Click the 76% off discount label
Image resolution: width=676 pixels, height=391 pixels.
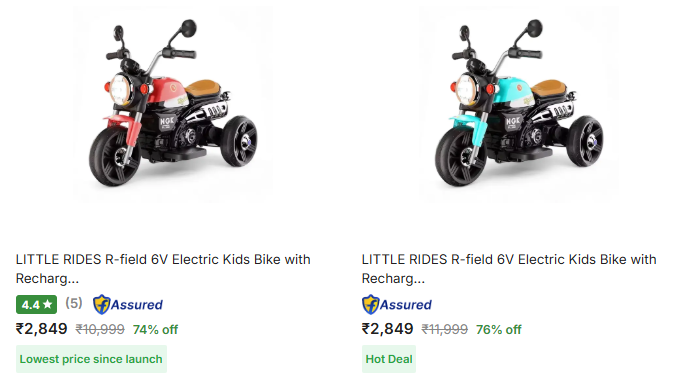pyautogui.click(x=499, y=330)
